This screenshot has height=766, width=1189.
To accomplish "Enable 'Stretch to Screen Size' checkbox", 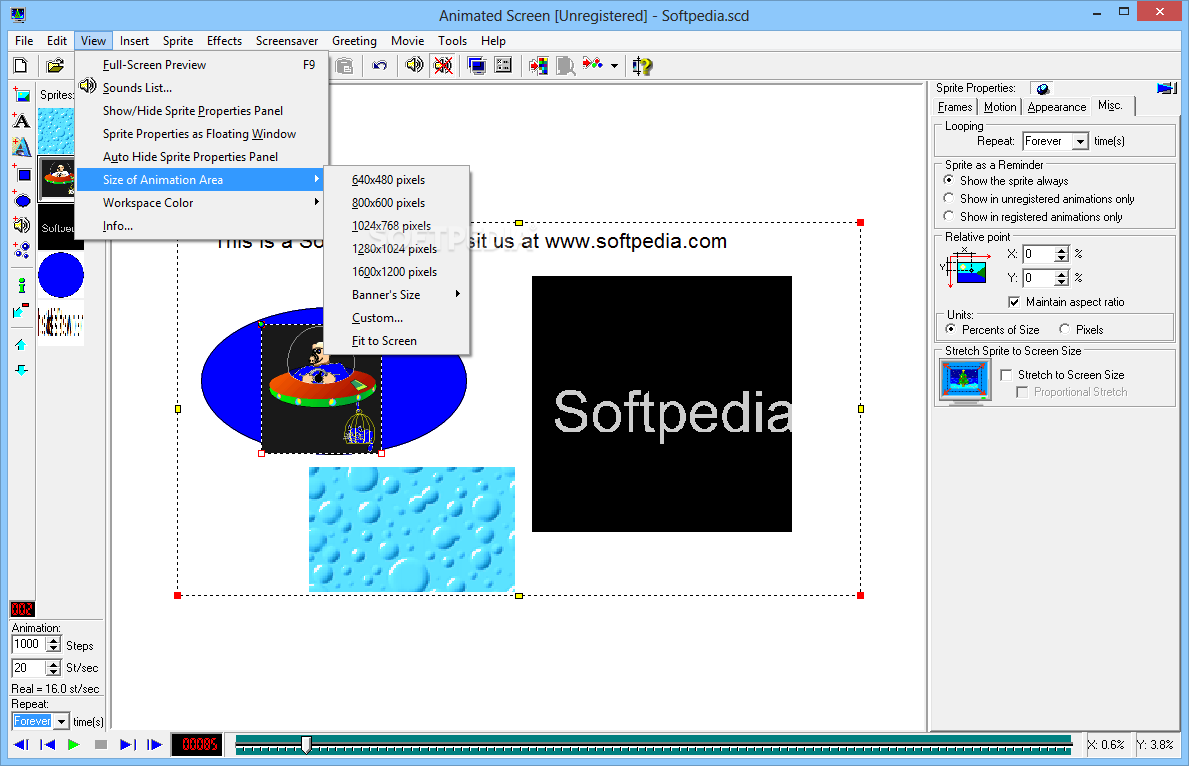I will [x=1062, y=375].
